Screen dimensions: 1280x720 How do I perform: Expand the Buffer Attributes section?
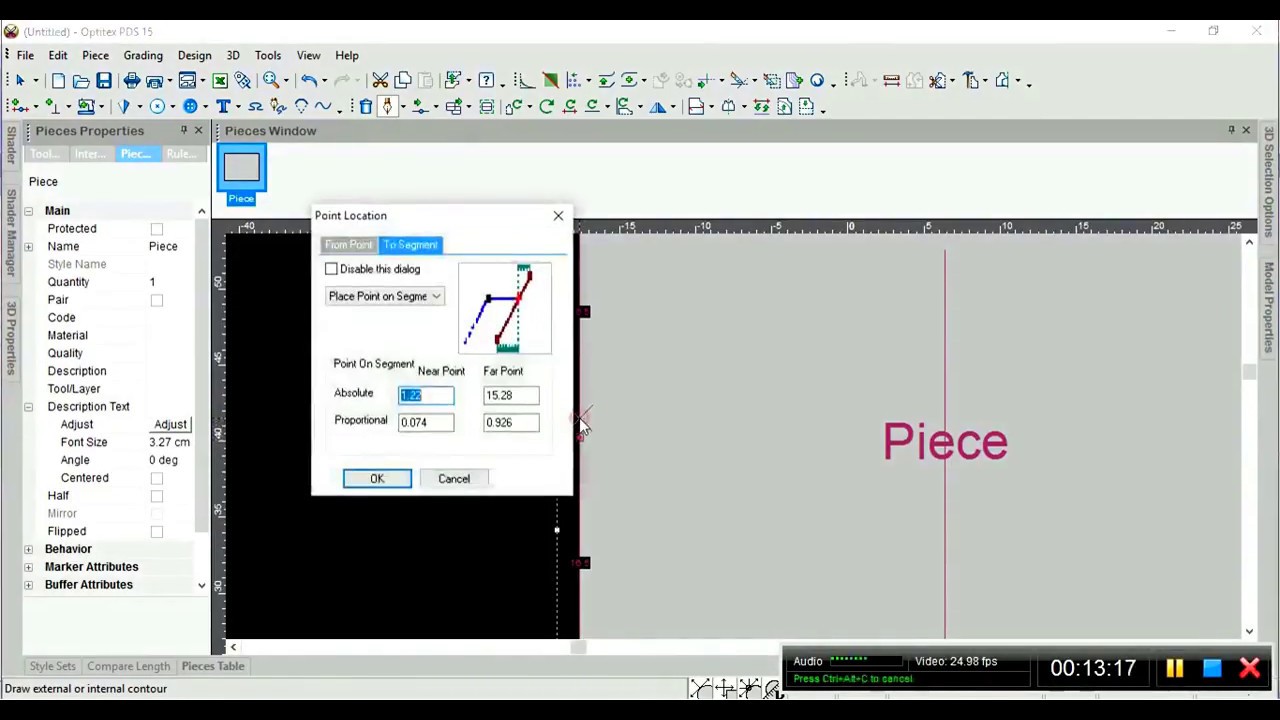(x=28, y=585)
